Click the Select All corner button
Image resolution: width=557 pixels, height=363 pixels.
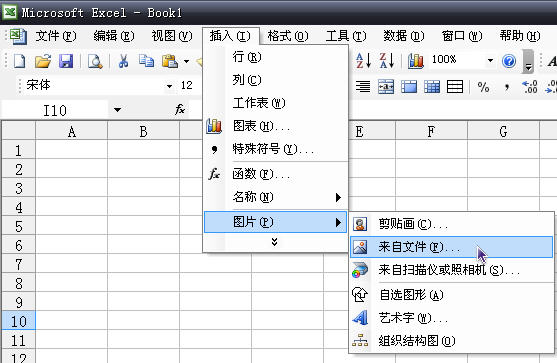coord(18,131)
